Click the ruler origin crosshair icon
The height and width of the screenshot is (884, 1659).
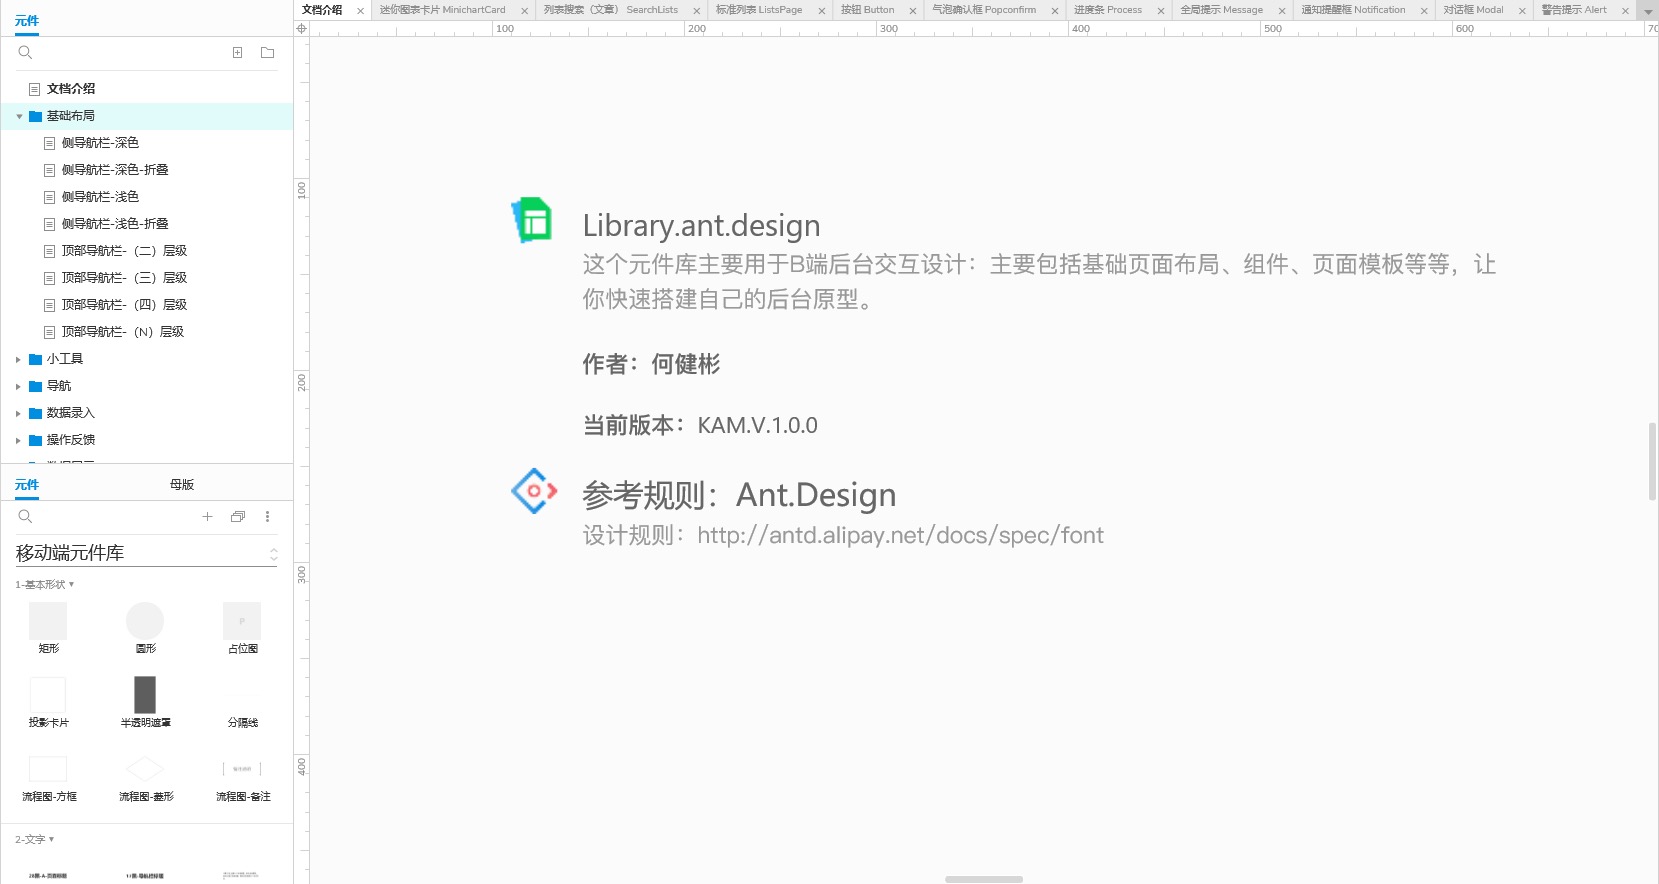(301, 28)
